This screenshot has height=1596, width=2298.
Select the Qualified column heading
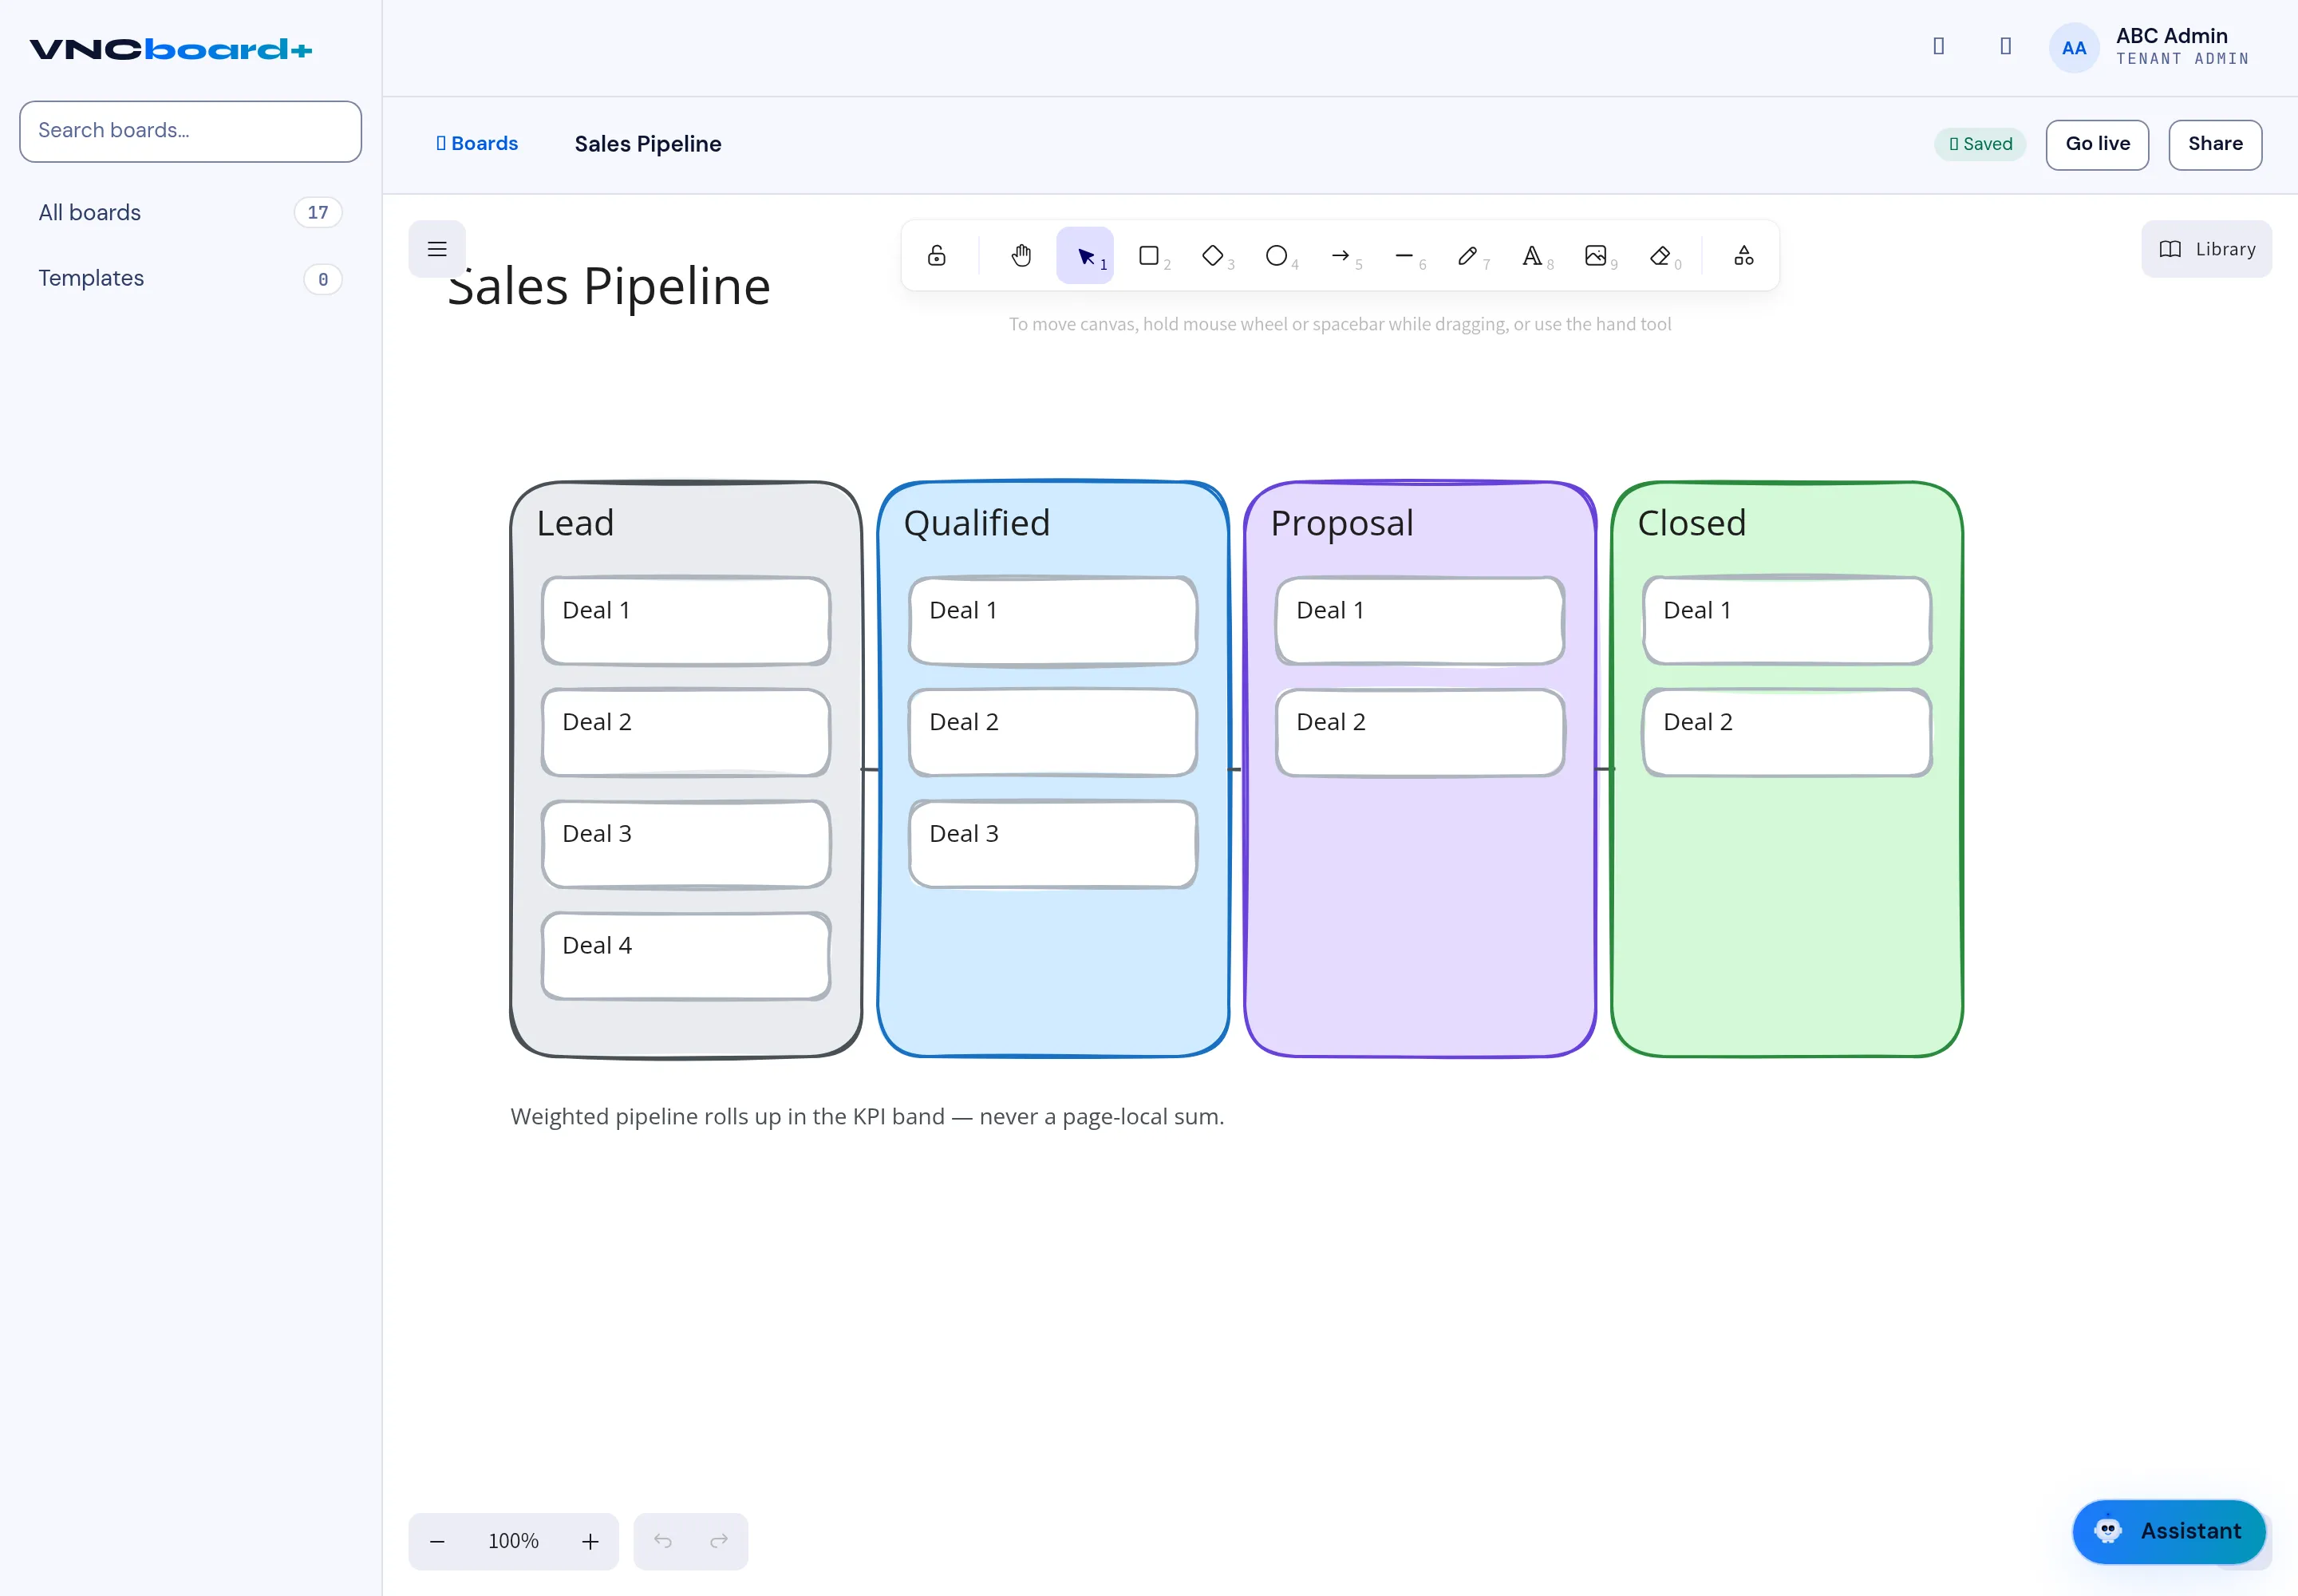pos(976,523)
